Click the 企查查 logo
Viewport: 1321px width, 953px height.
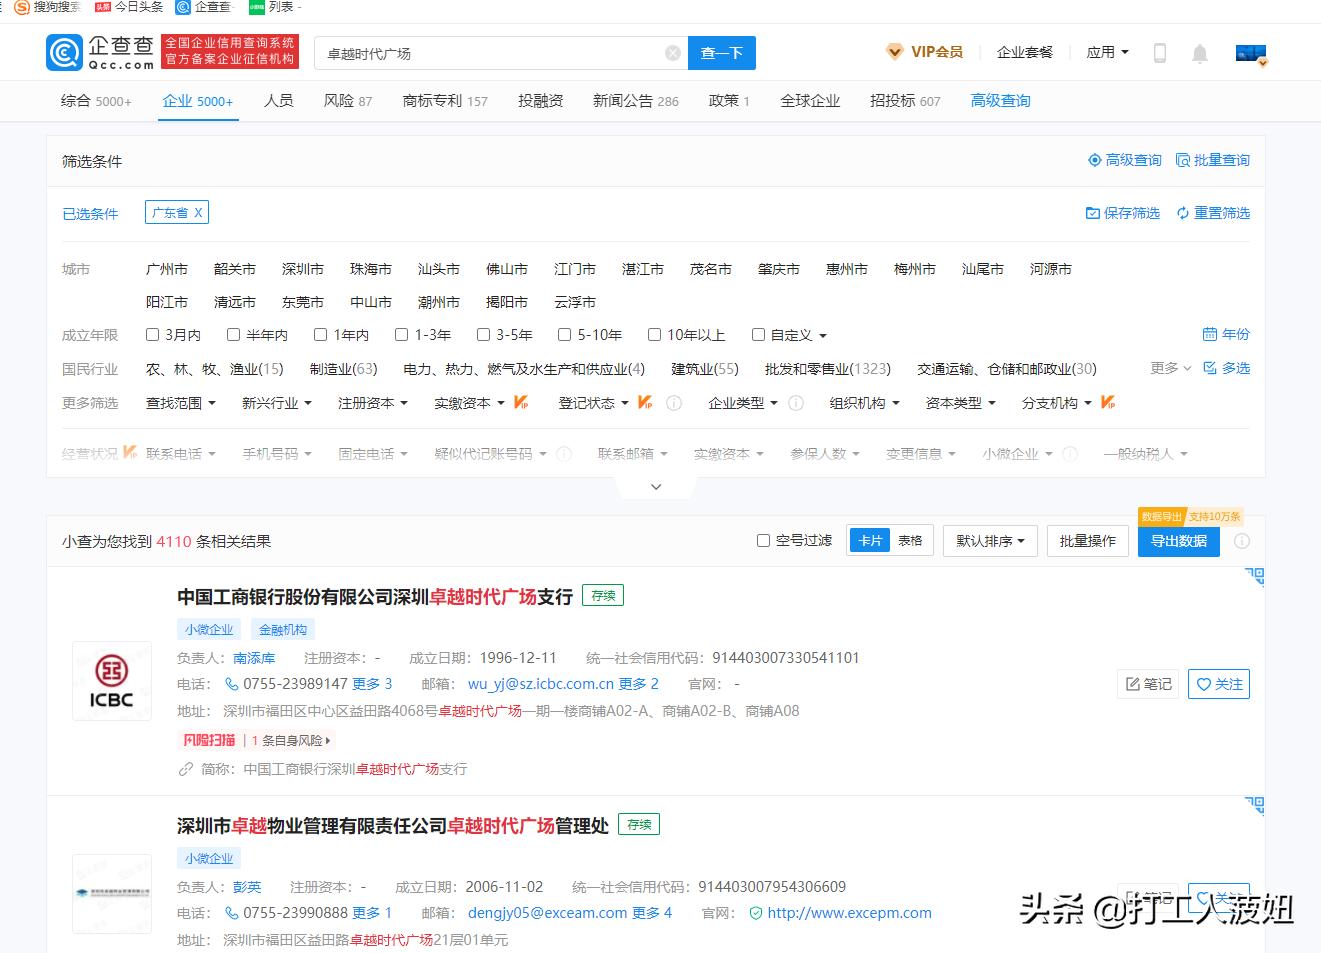(97, 52)
